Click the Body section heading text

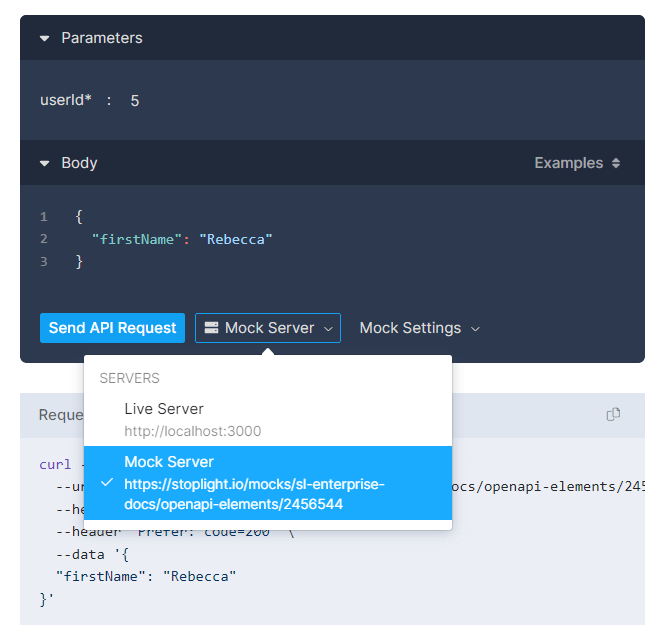pos(79,163)
